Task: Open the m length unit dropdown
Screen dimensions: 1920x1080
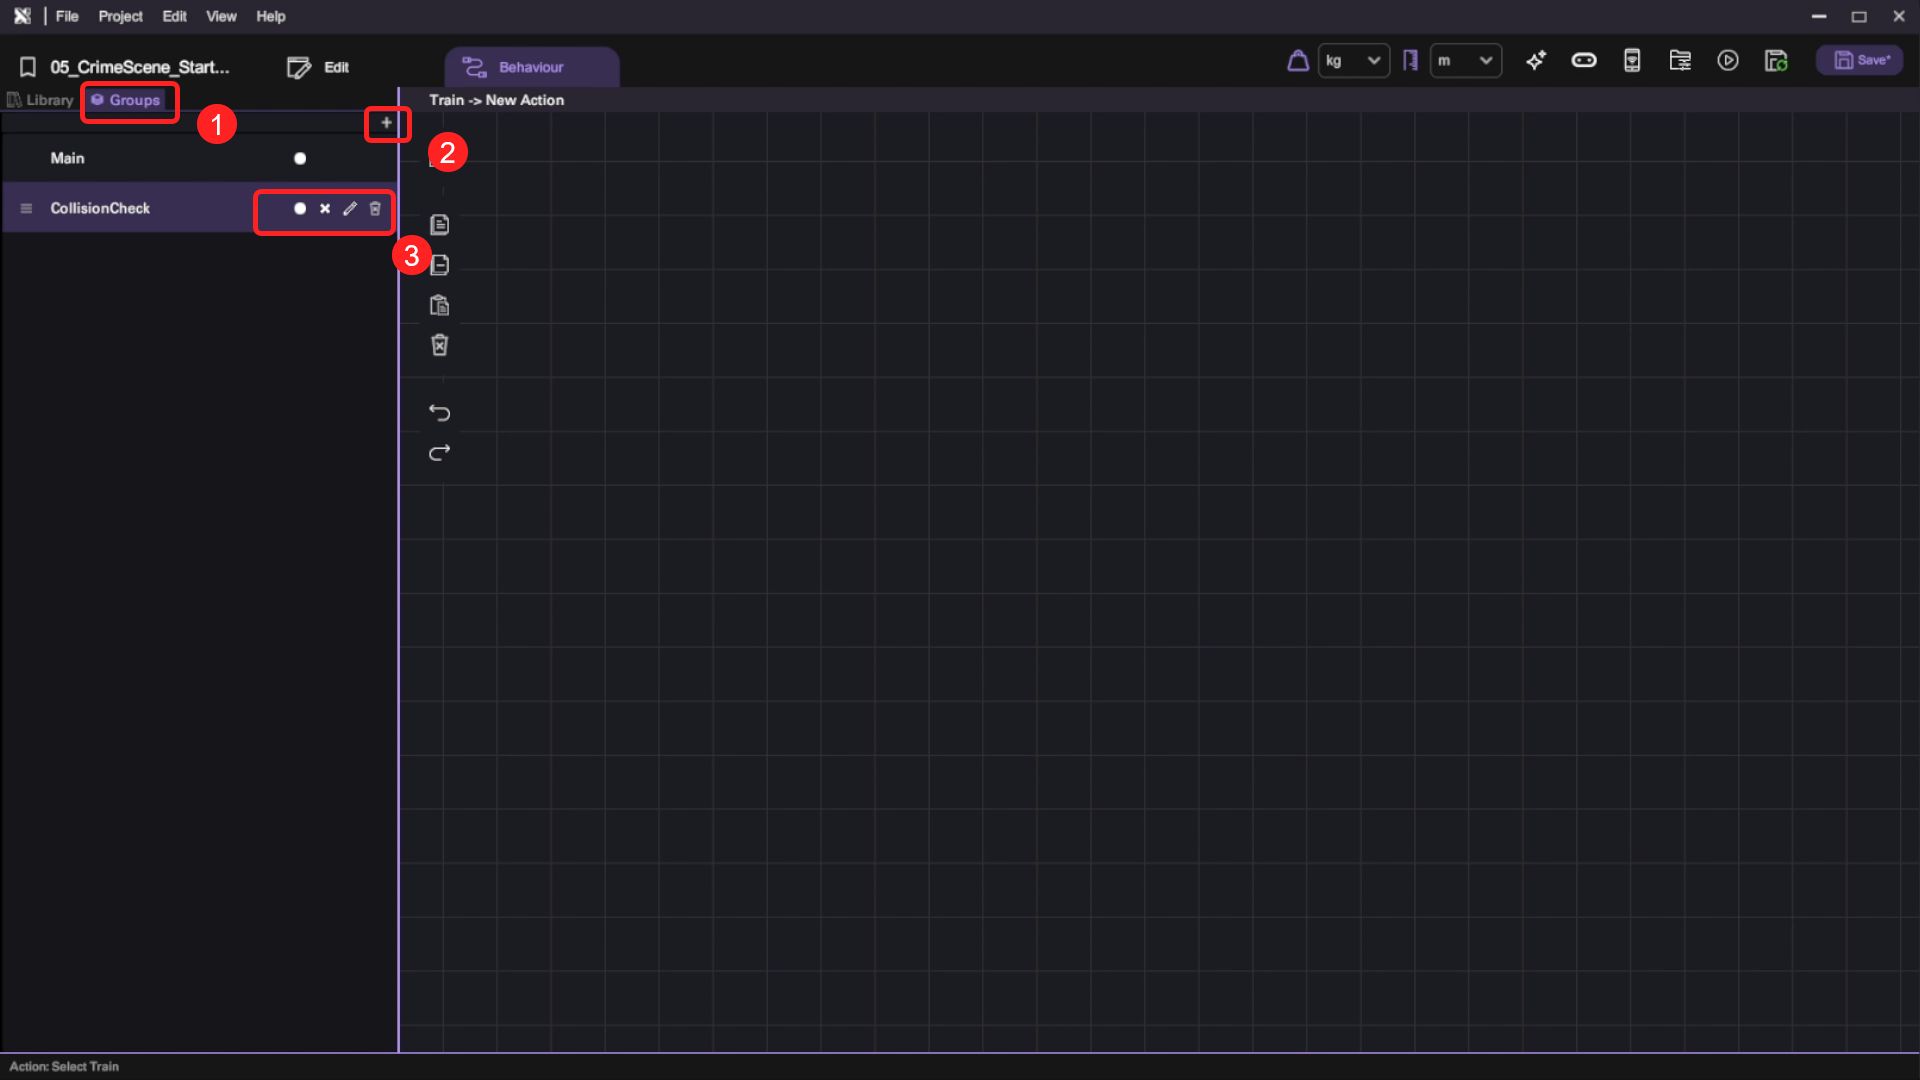Action: pyautogui.click(x=1466, y=61)
